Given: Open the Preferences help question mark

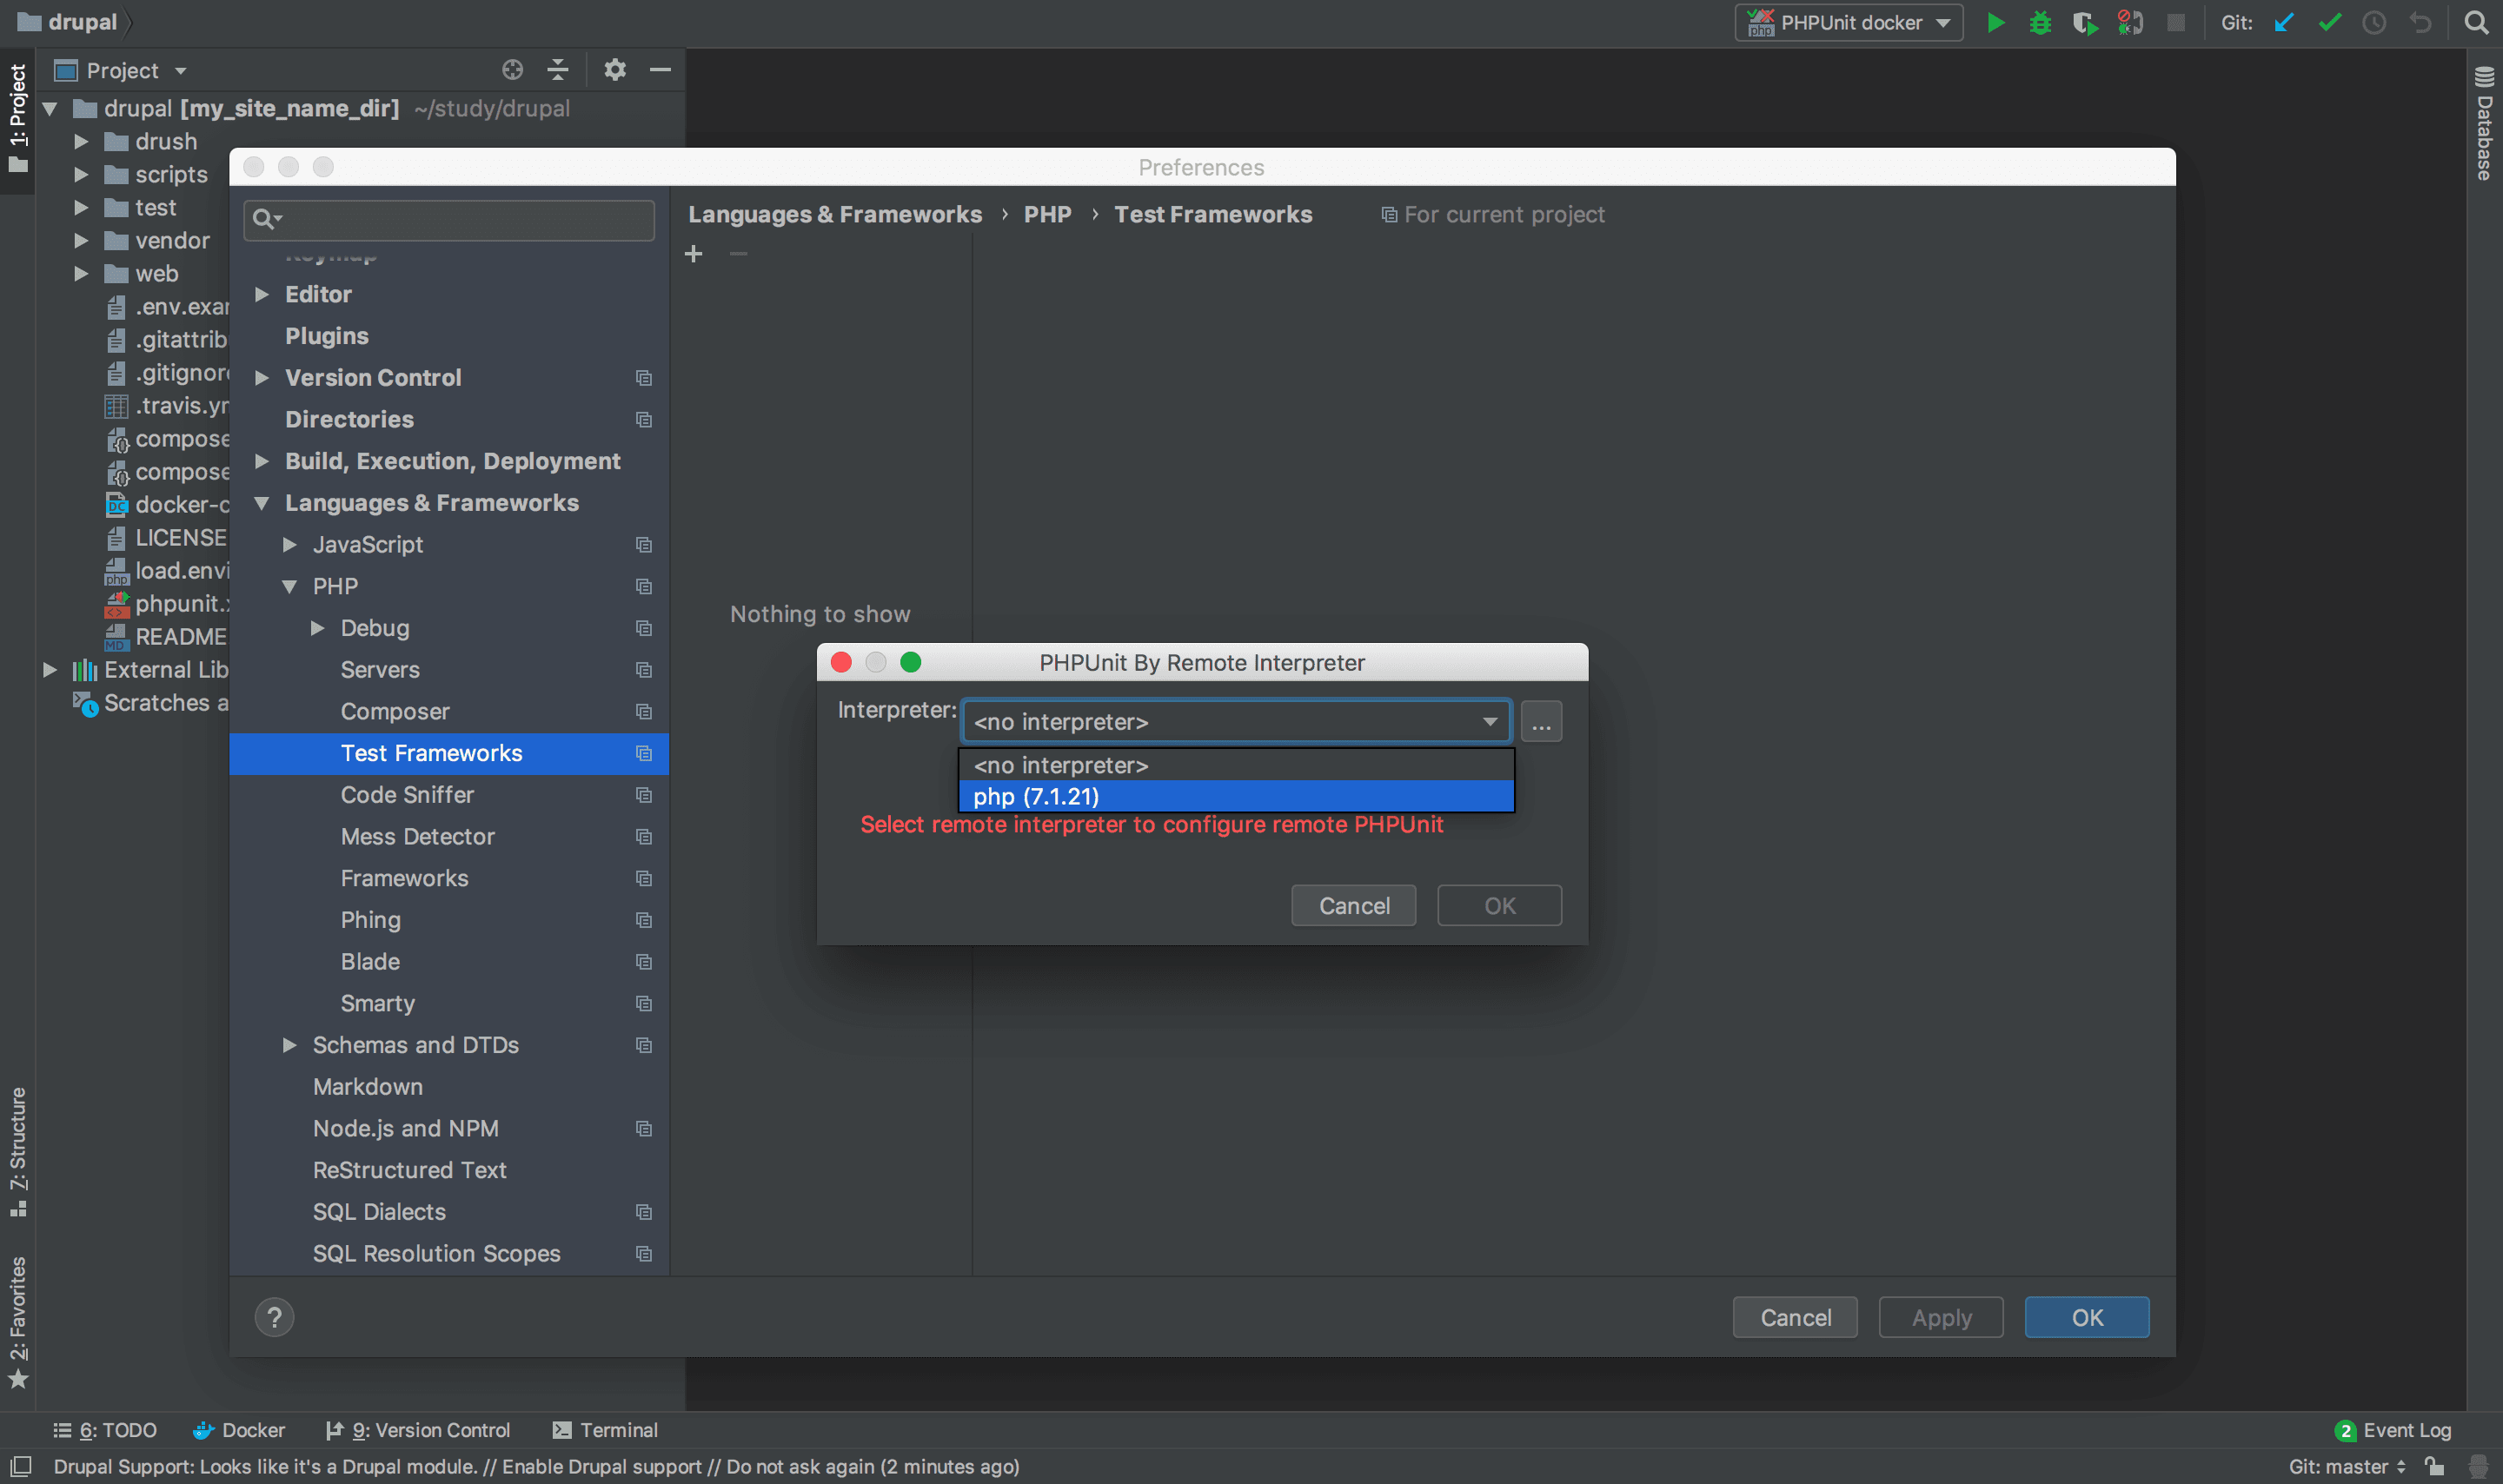Looking at the screenshot, I should click(x=274, y=1317).
